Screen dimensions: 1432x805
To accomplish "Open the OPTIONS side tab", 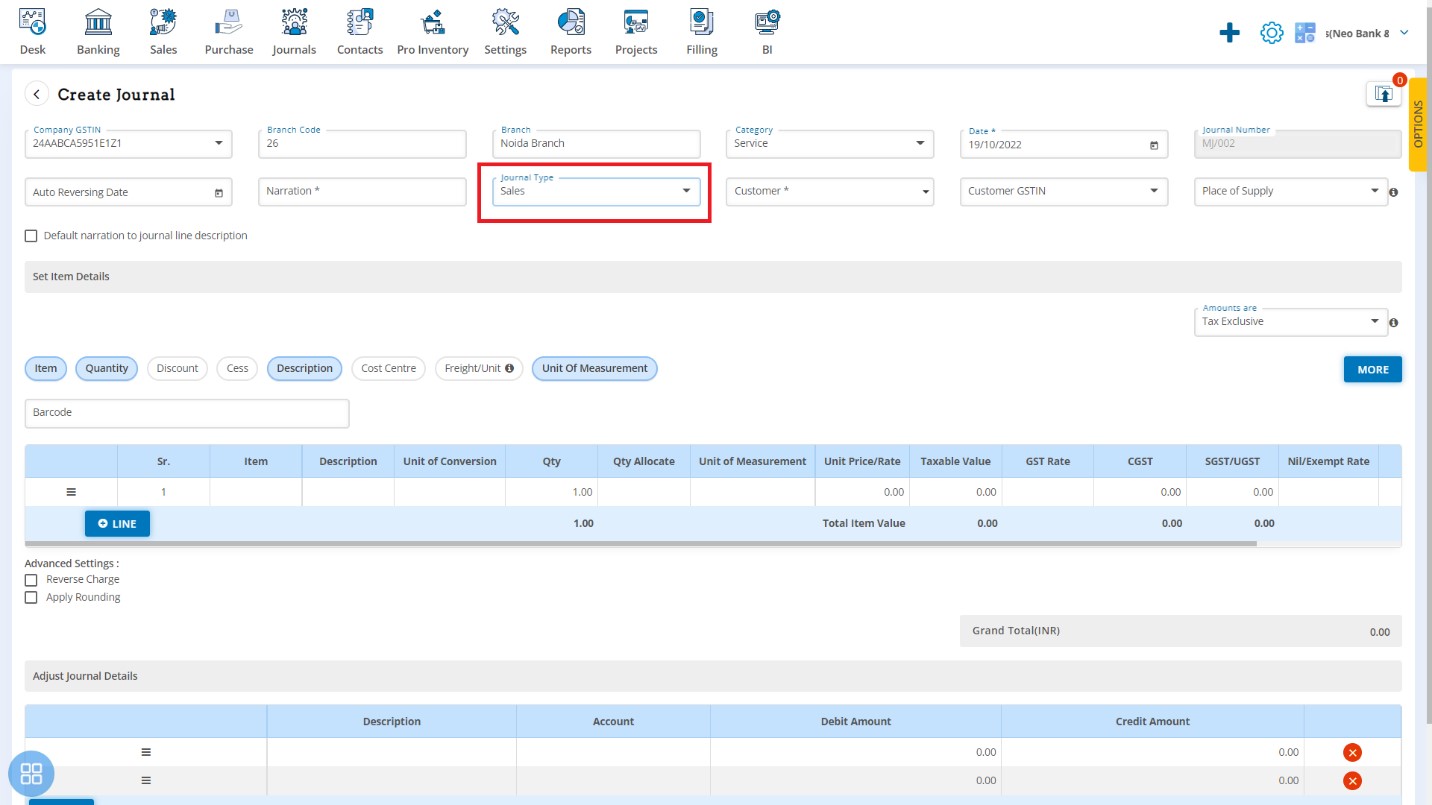I will click(x=1418, y=123).
